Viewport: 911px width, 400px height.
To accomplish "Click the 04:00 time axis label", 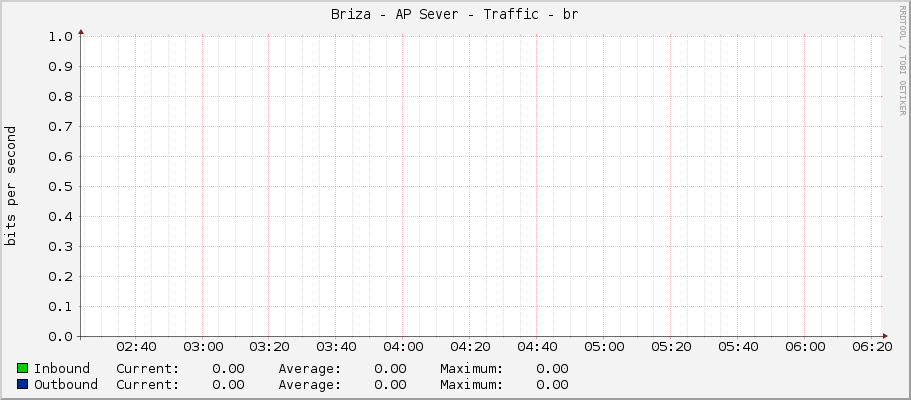I will (403, 347).
